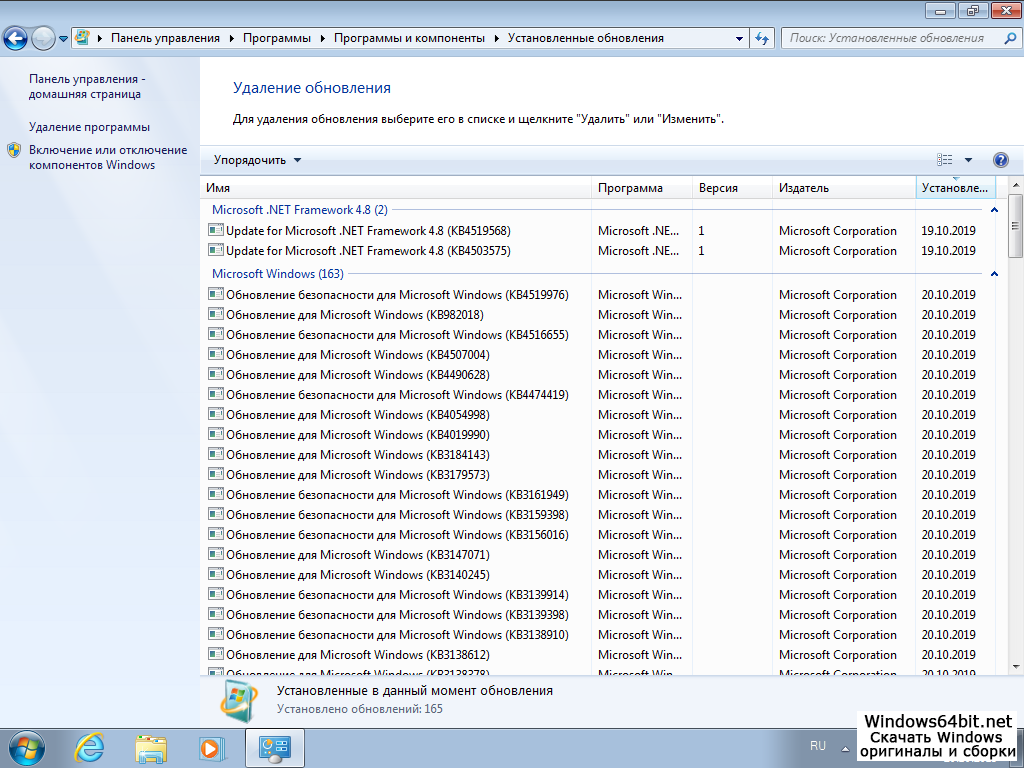Click Панель управления breadcrumb item

165,38
